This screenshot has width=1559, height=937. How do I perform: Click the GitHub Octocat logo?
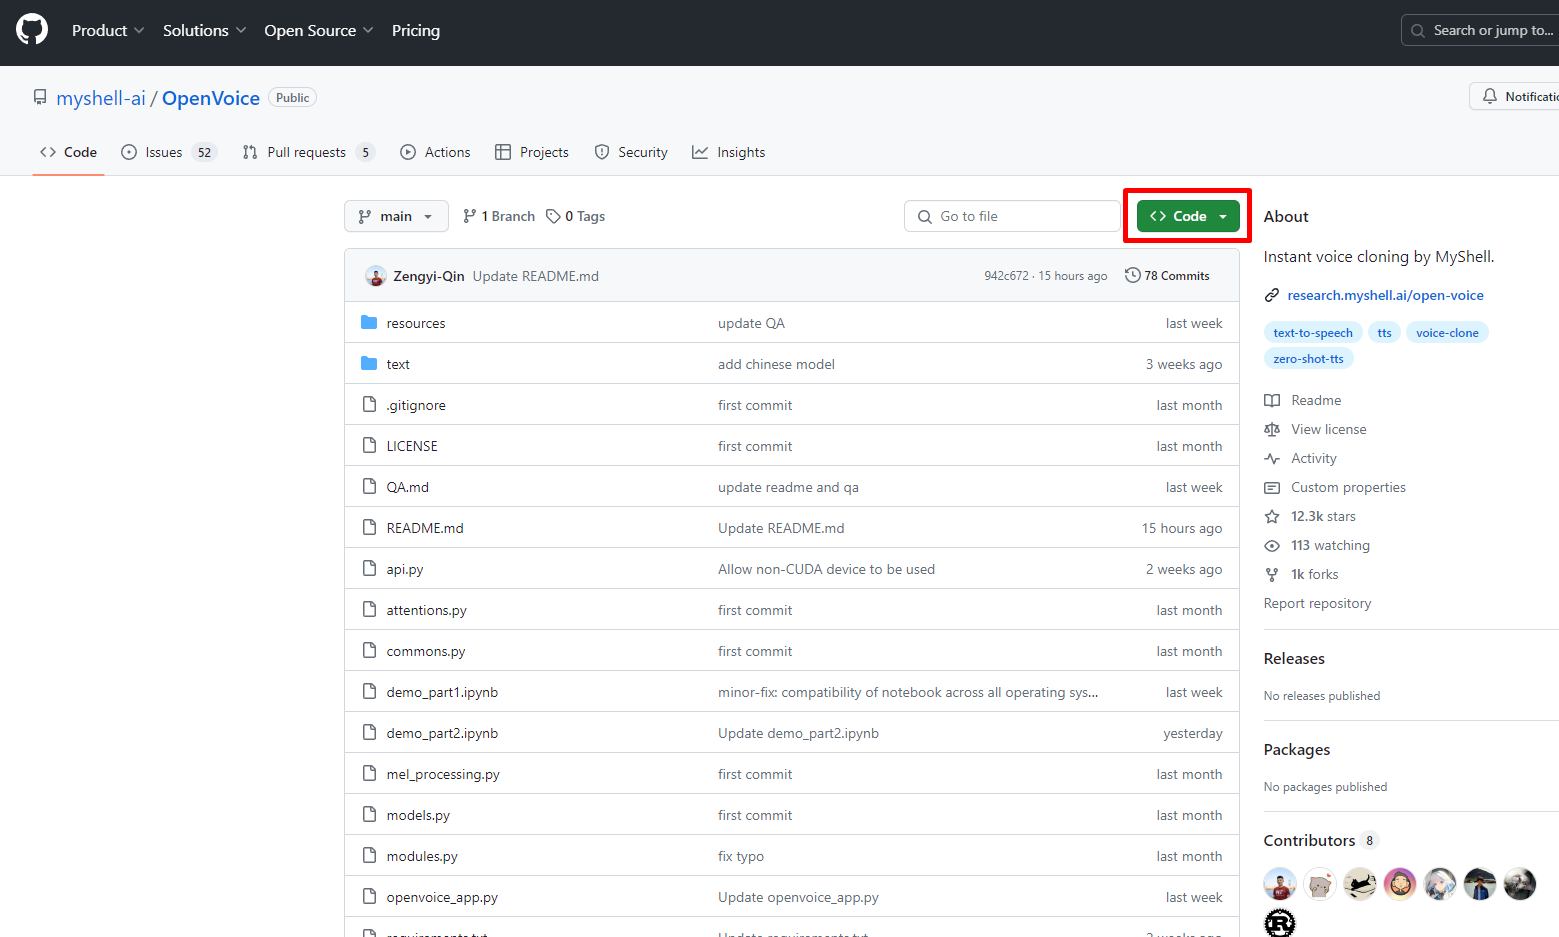[x=32, y=30]
